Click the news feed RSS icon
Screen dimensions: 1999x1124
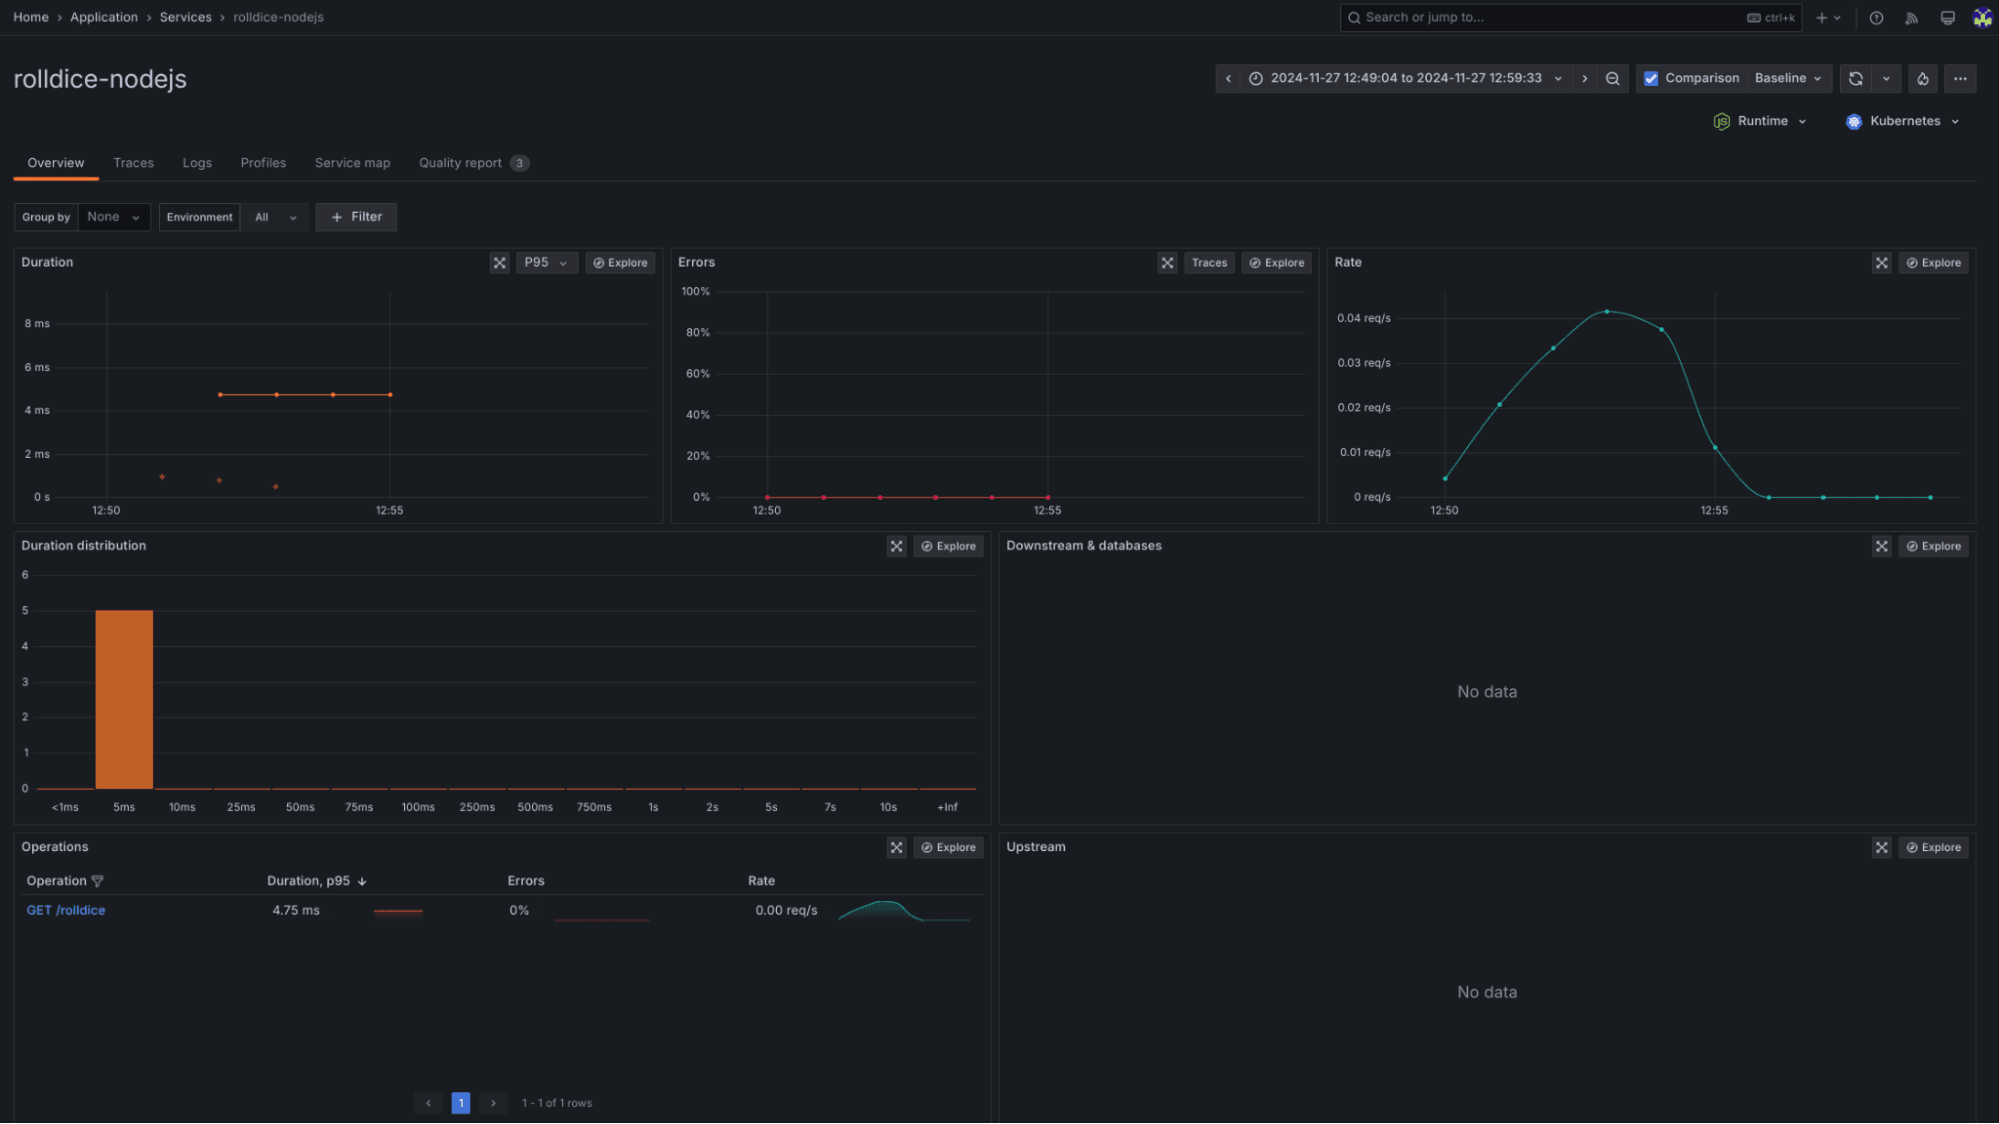(x=1911, y=18)
